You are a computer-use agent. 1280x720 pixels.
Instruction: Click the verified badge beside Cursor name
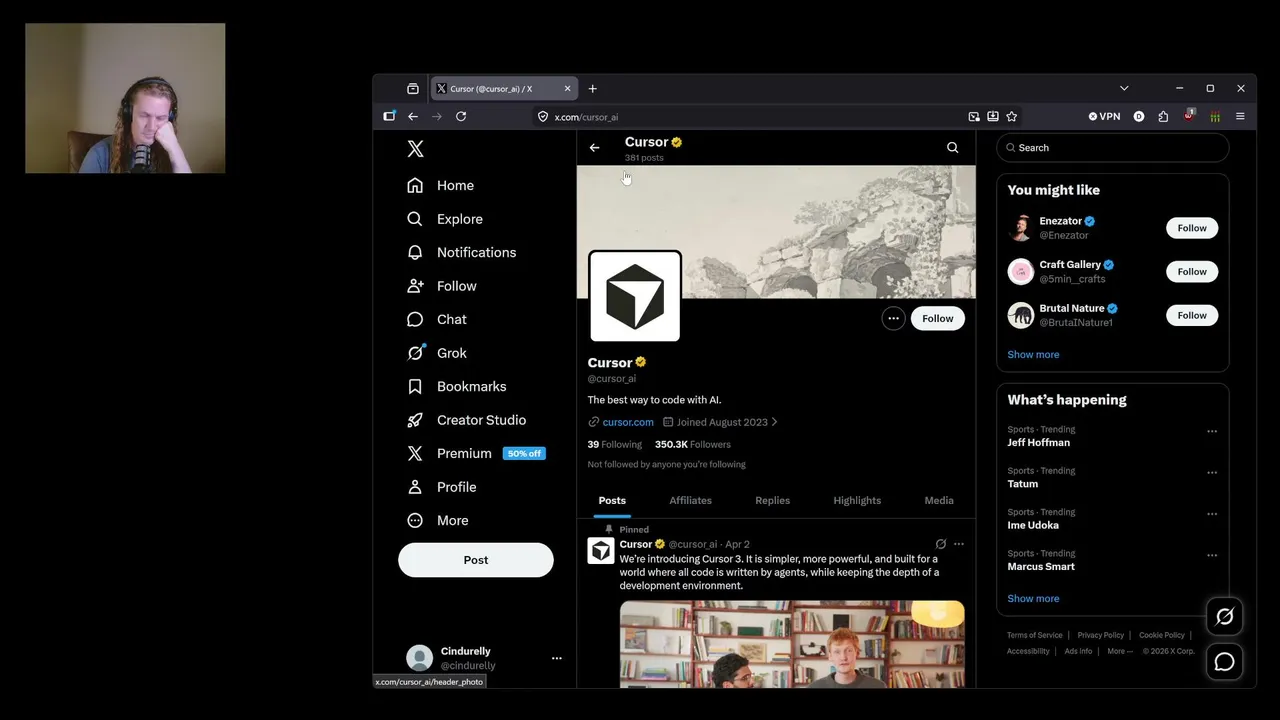(x=641, y=362)
